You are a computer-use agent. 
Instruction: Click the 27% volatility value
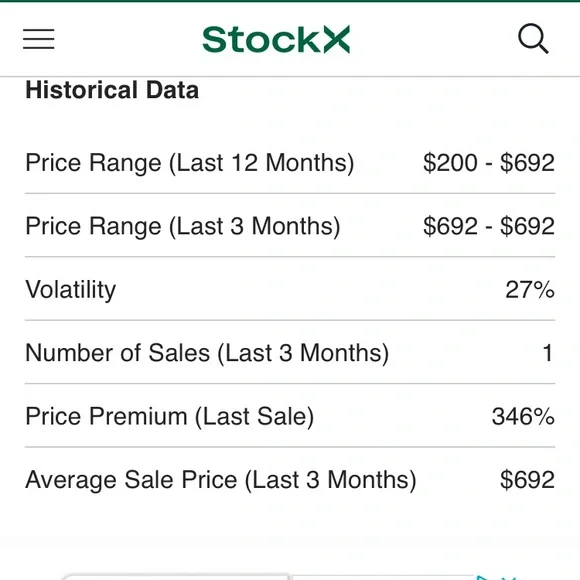point(530,289)
